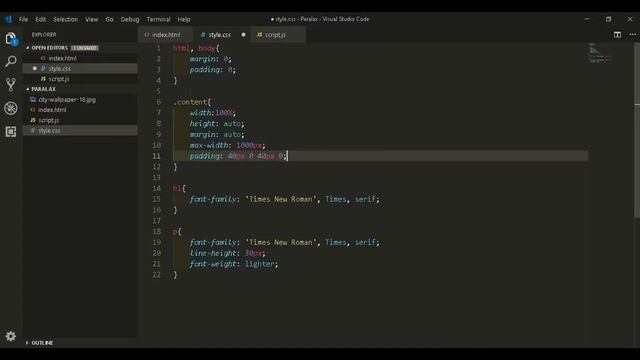Open the Source Control view
The width and height of the screenshot is (640, 360).
[11, 84]
